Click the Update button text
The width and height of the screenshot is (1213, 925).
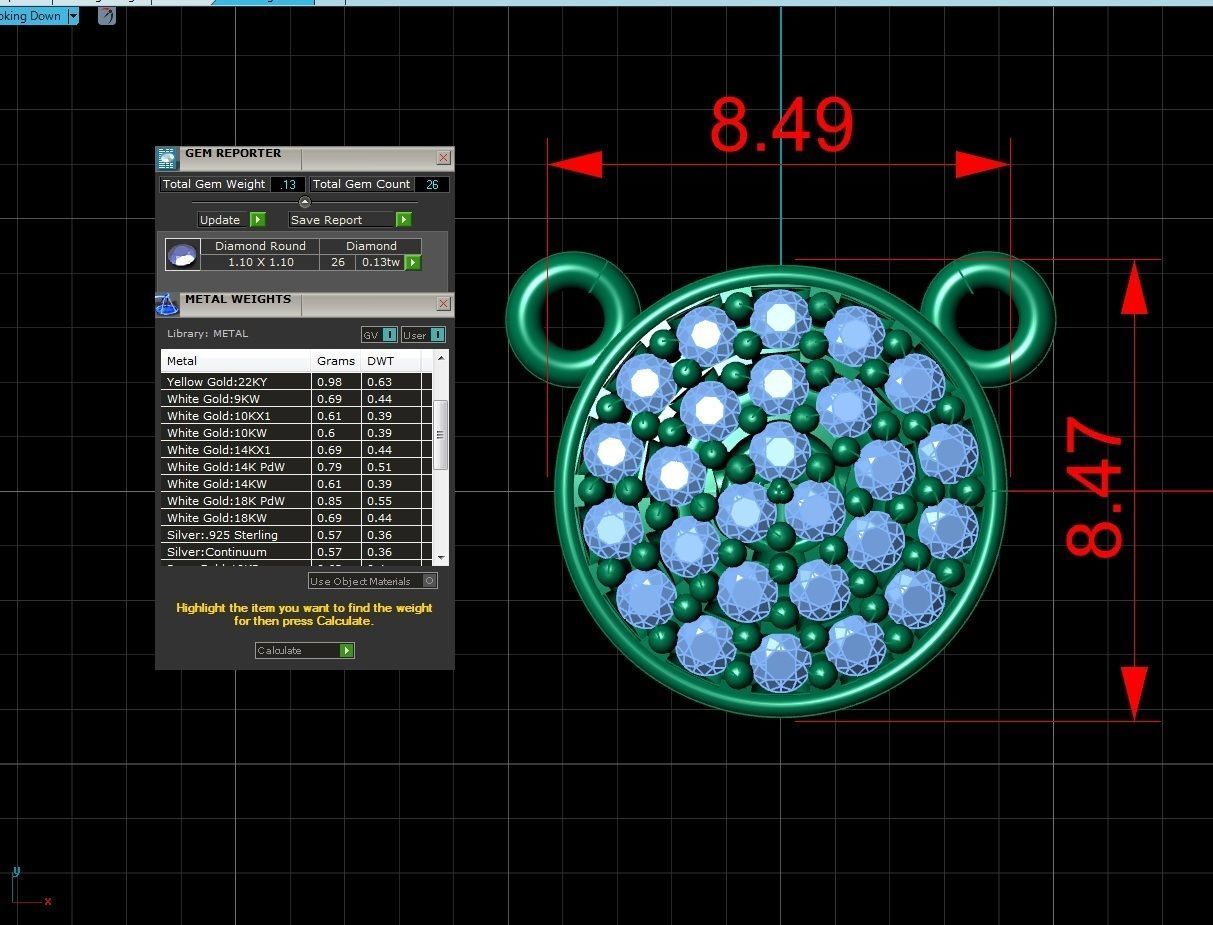pos(220,220)
